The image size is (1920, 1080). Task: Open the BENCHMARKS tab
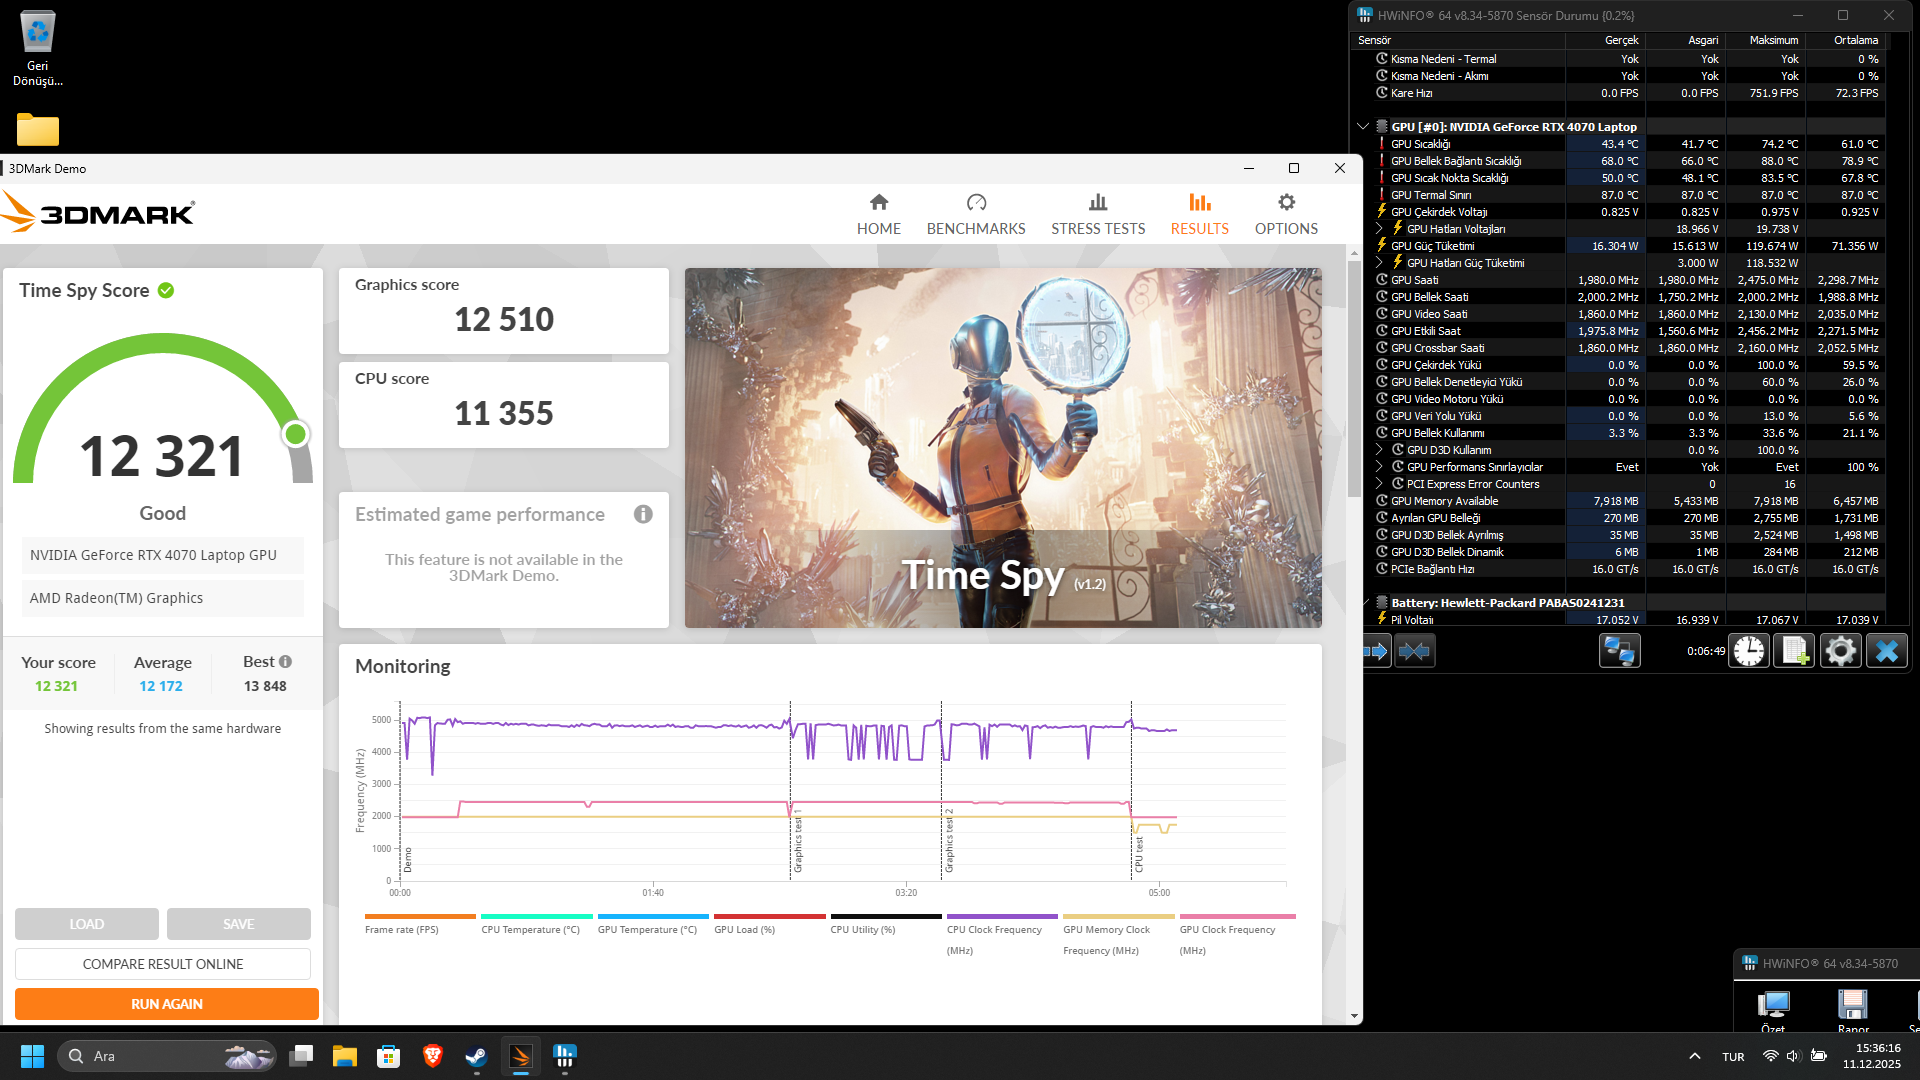coord(976,214)
